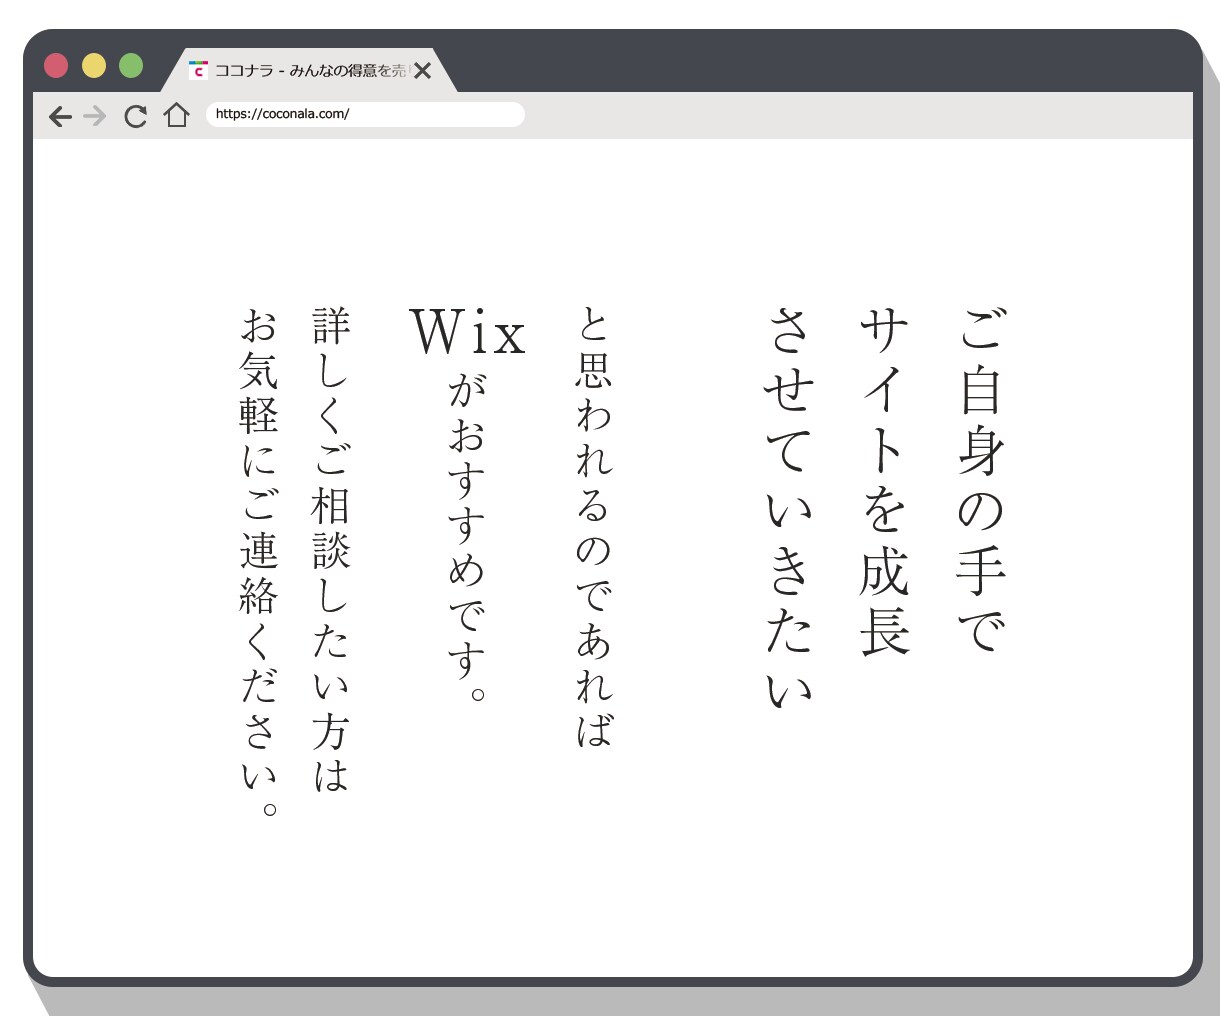Select the ココナラ browser tab
Screen dimensions: 1220x1016
click(x=310, y=70)
